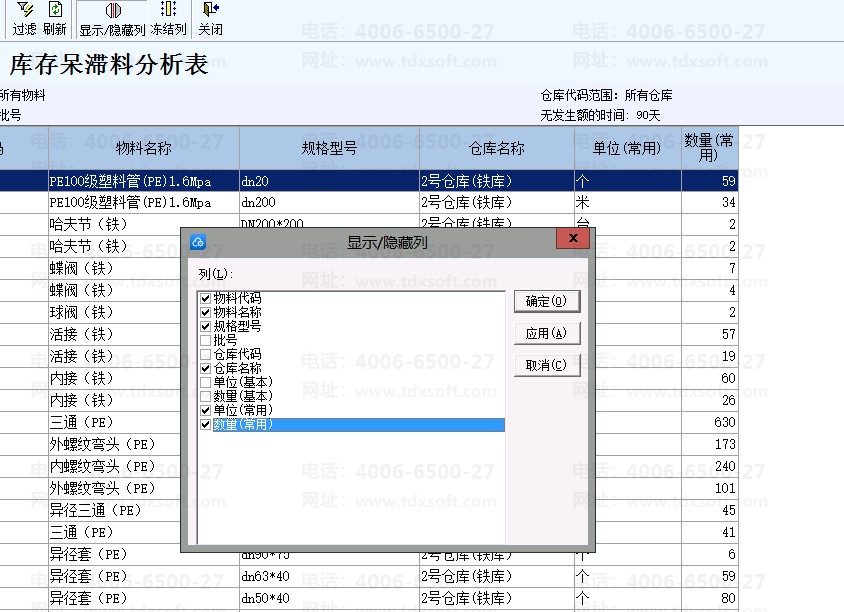The height and width of the screenshot is (612, 844).
Task: Select the dn20 specification cell
Action: pyautogui.click(x=329, y=181)
